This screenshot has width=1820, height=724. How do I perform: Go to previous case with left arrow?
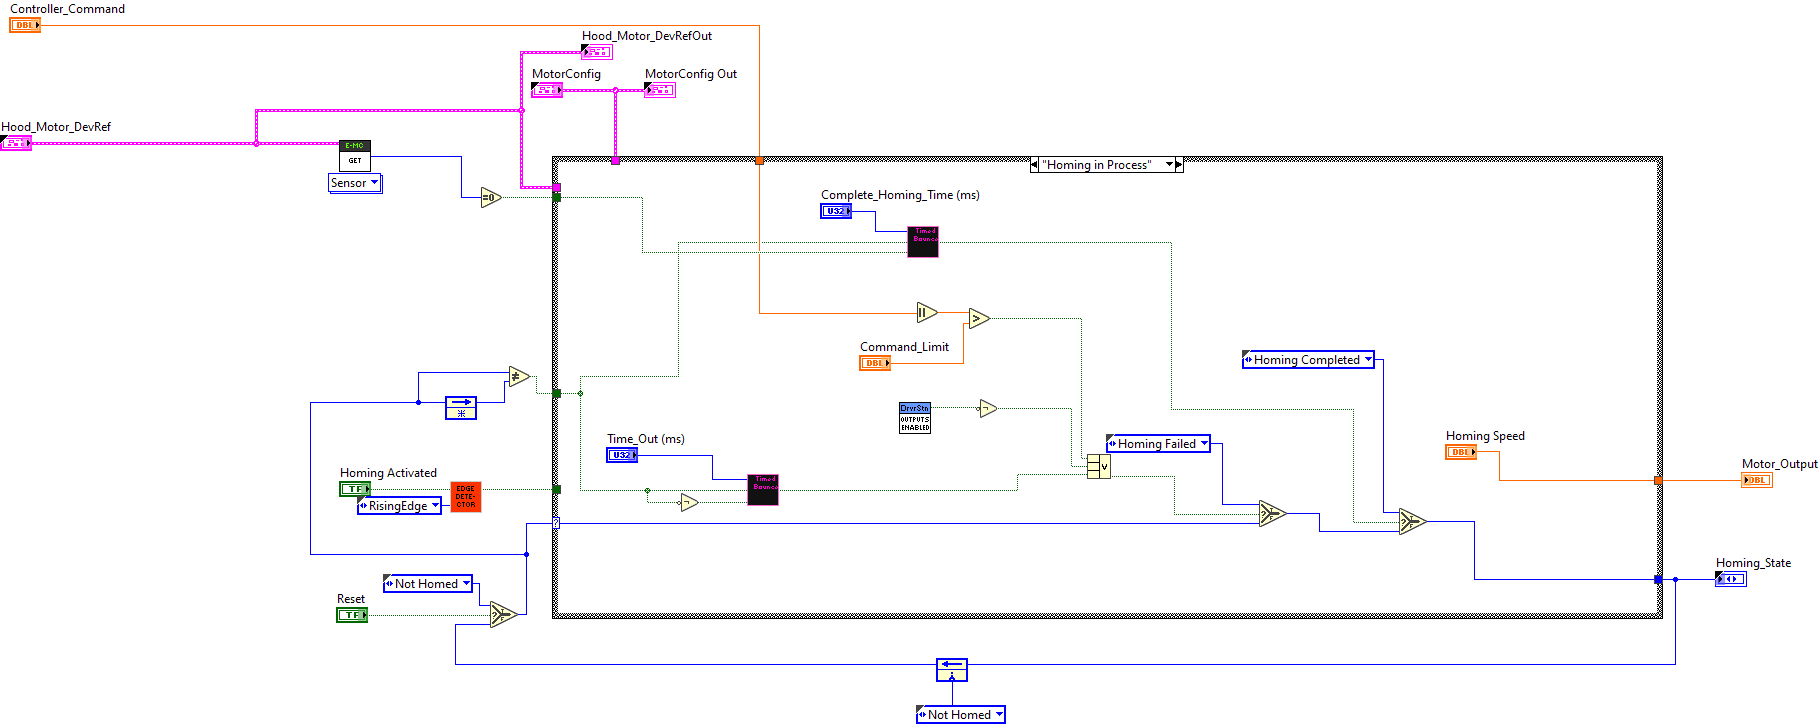(x=1034, y=165)
